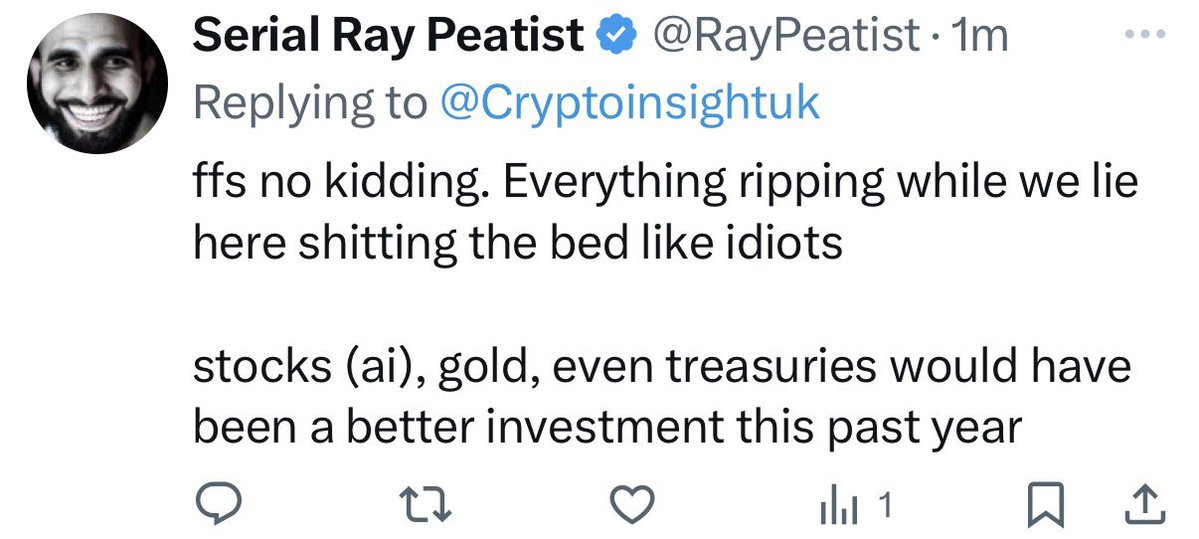Click the @RayPeatist handle
Image resolution: width=1199 pixels, height=539 pixels.
pyautogui.click(x=785, y=37)
